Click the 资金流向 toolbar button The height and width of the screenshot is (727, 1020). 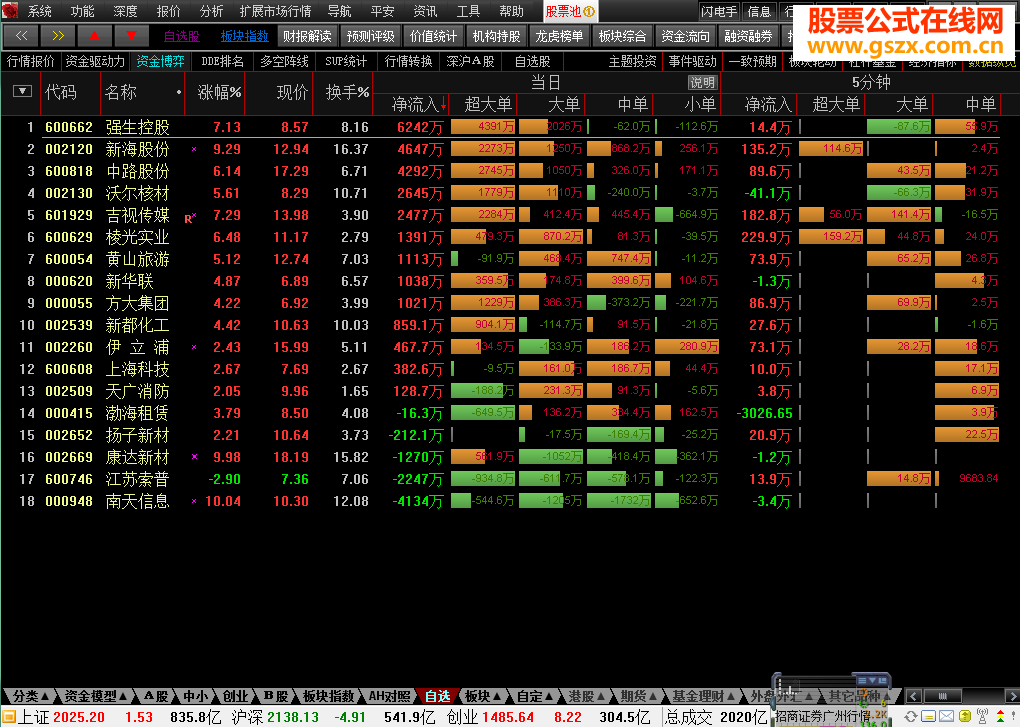685,36
